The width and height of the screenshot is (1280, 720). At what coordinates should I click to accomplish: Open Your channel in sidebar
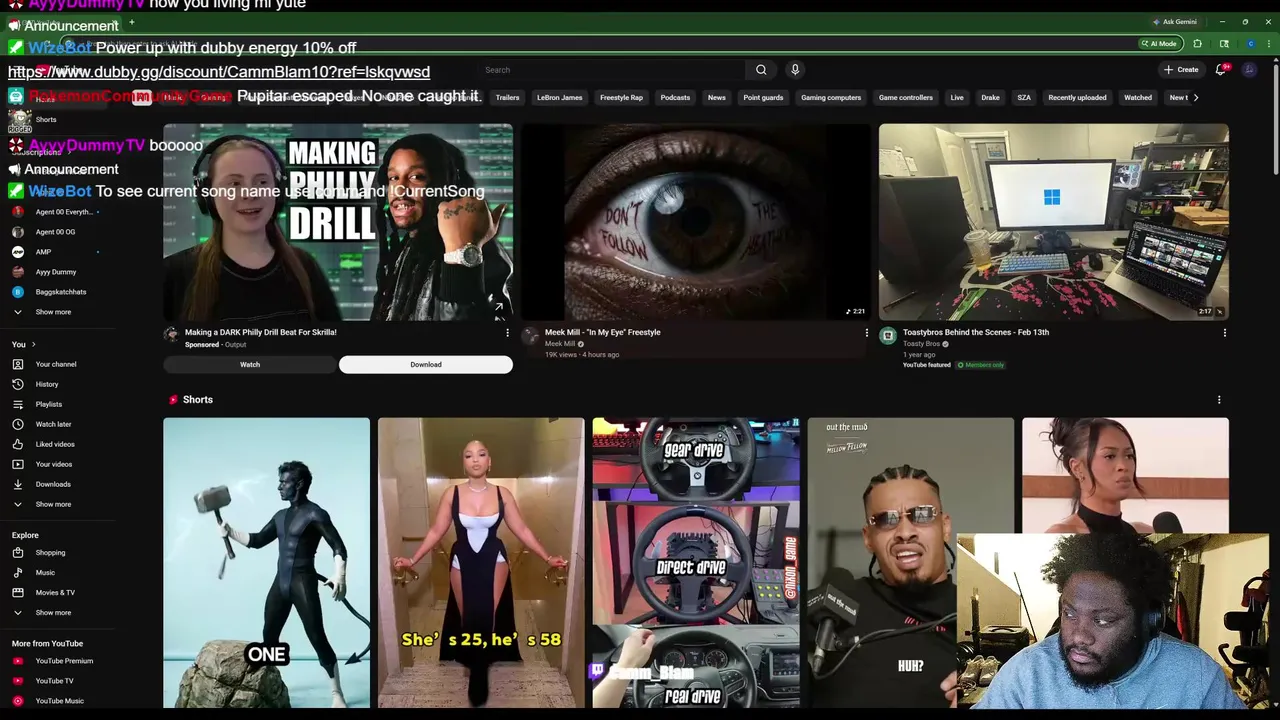point(58,364)
